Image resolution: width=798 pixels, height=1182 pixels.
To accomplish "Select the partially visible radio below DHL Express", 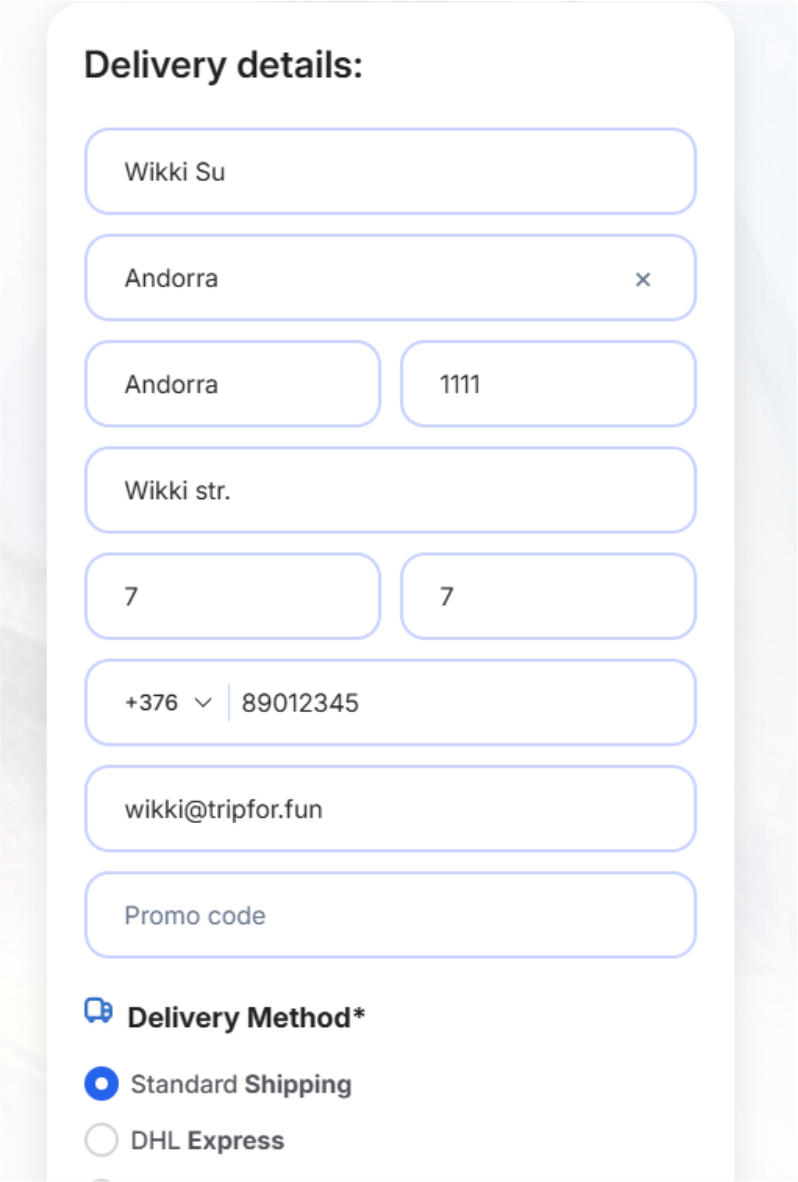I will [x=102, y=1179].
